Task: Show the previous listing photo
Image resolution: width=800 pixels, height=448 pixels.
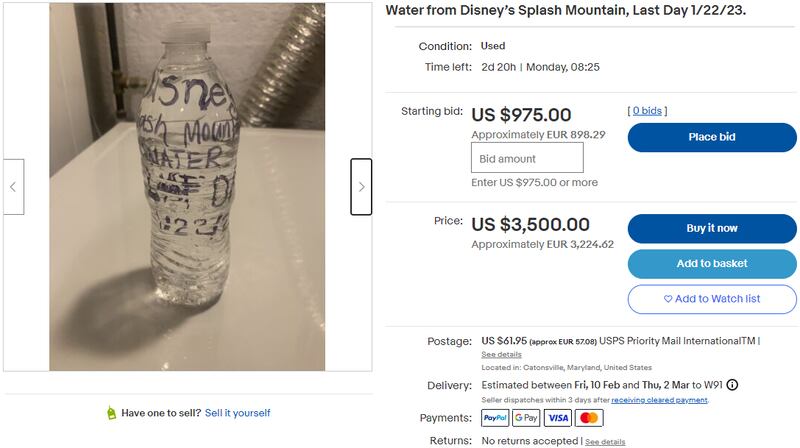Action: click(x=13, y=187)
